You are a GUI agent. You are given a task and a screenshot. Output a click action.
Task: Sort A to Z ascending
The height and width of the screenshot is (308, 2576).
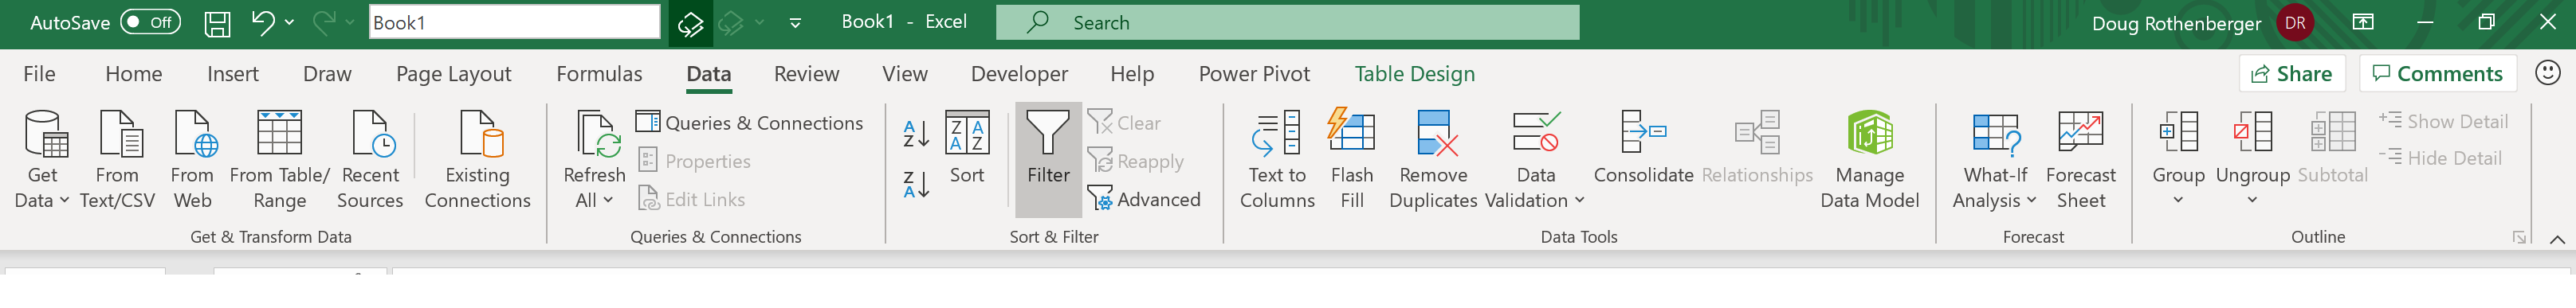916,133
